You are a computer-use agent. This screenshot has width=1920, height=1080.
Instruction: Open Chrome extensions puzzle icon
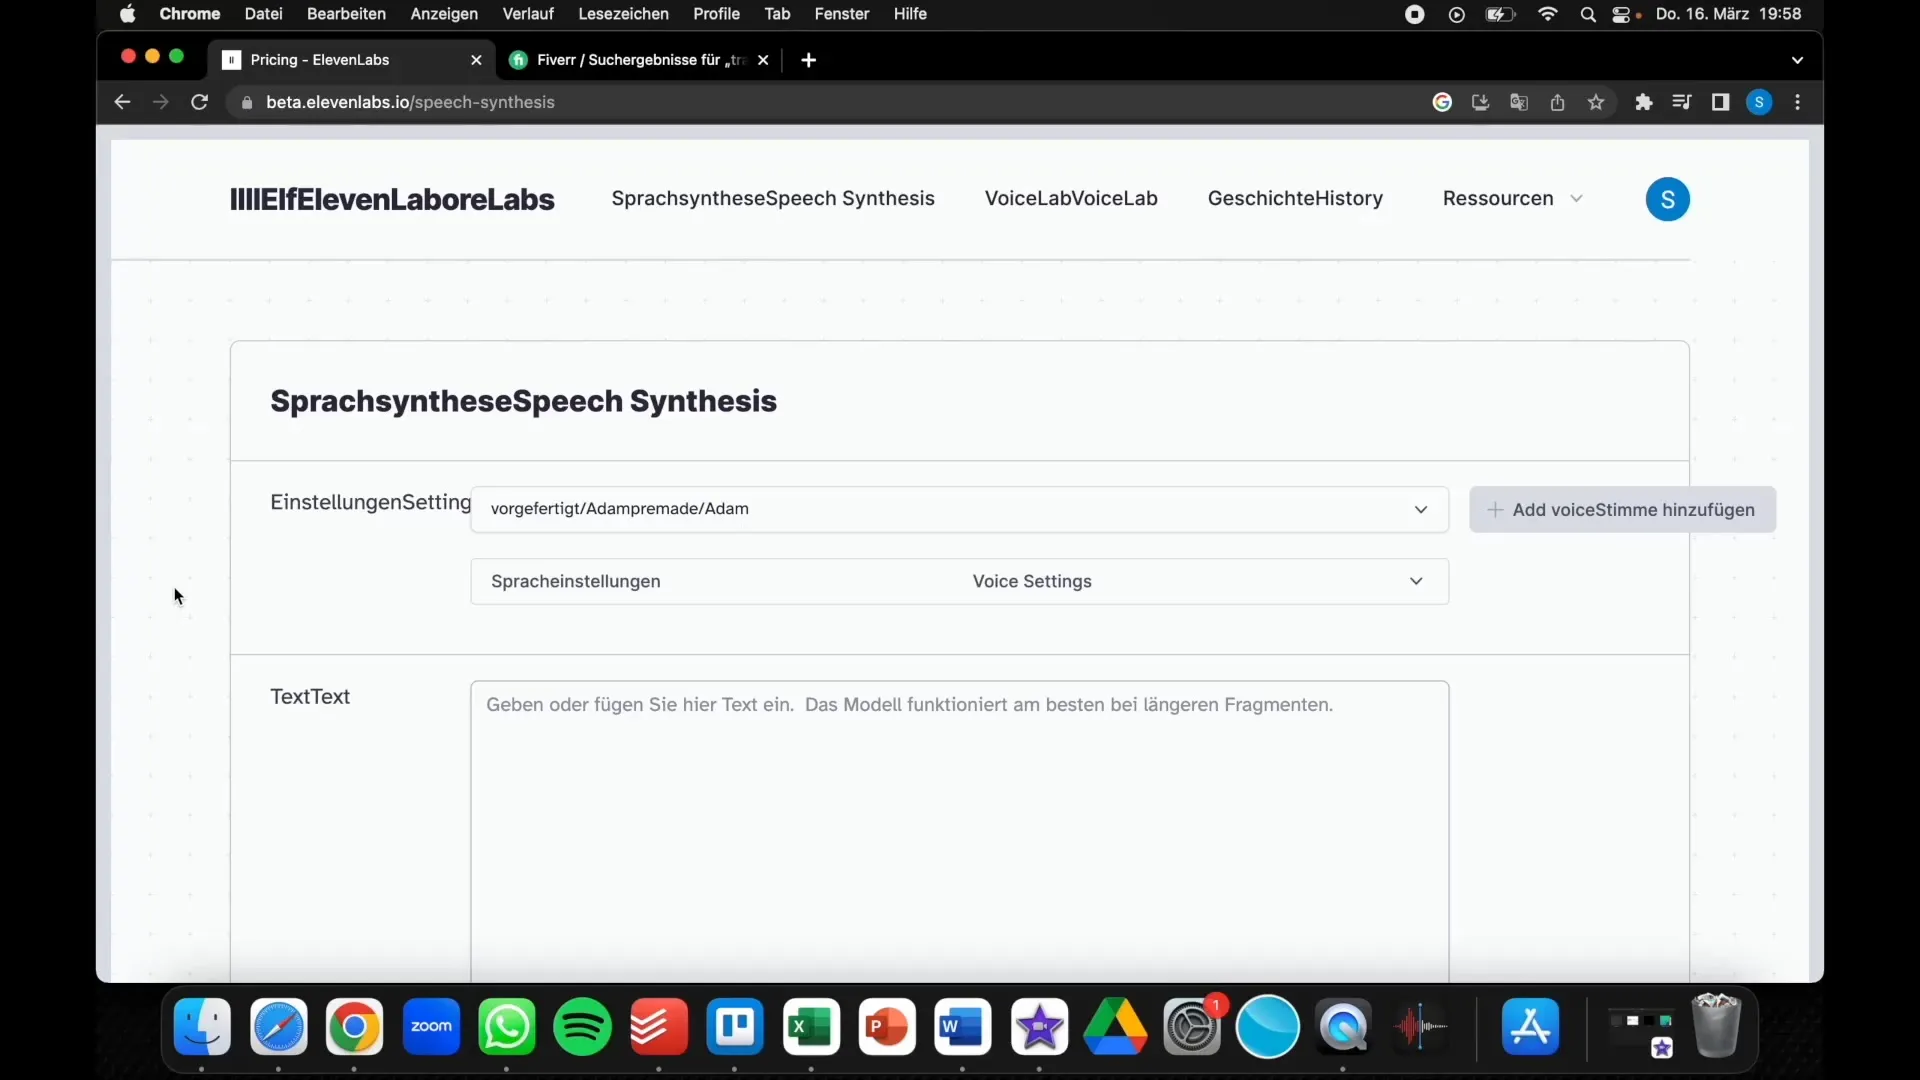1644,102
